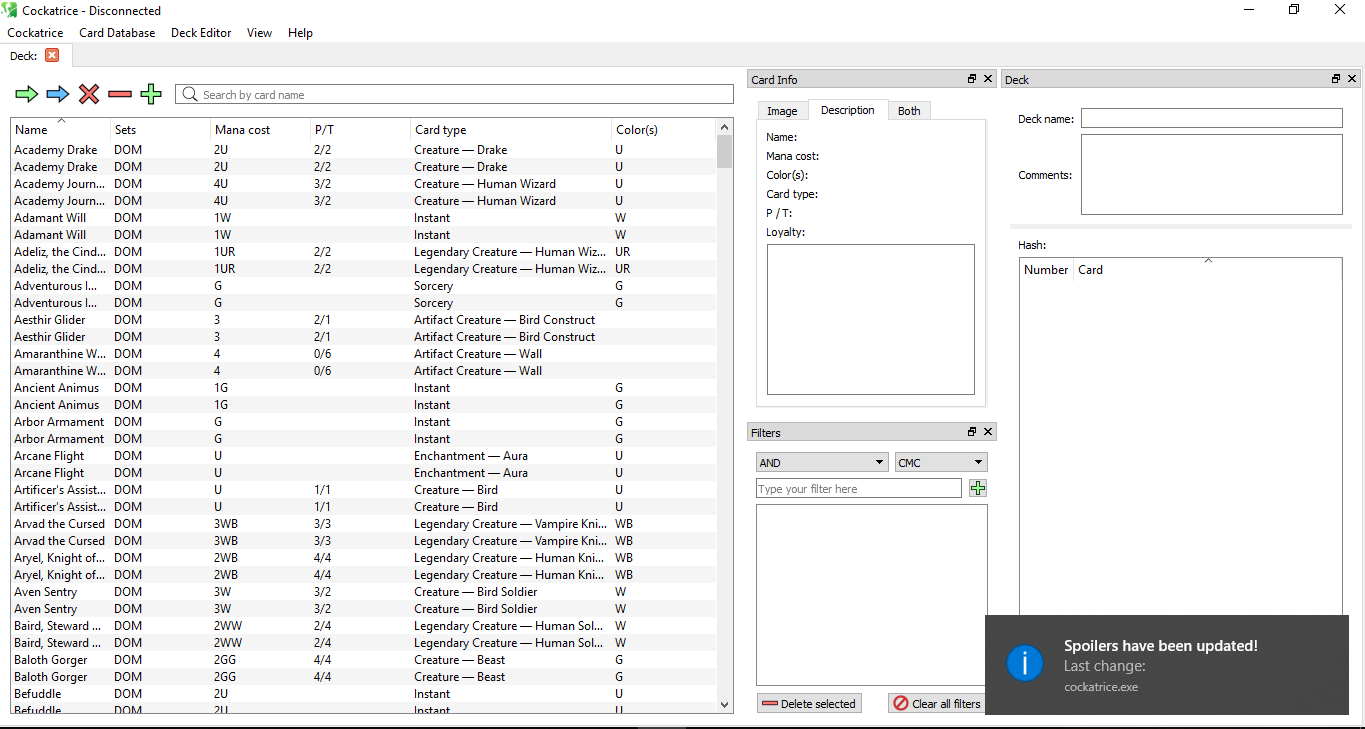Viewport: 1365px width, 729px height.
Task: Switch to the Both tab
Action: [x=908, y=110]
